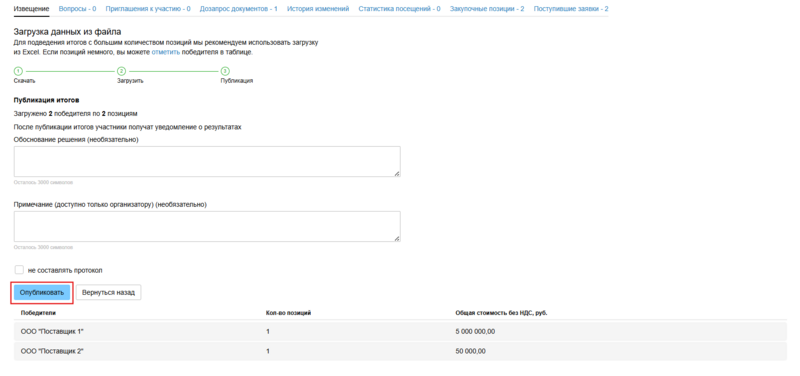800x376 pixels.
Task: Select step 2 Загрузить circle
Action: 121,71
